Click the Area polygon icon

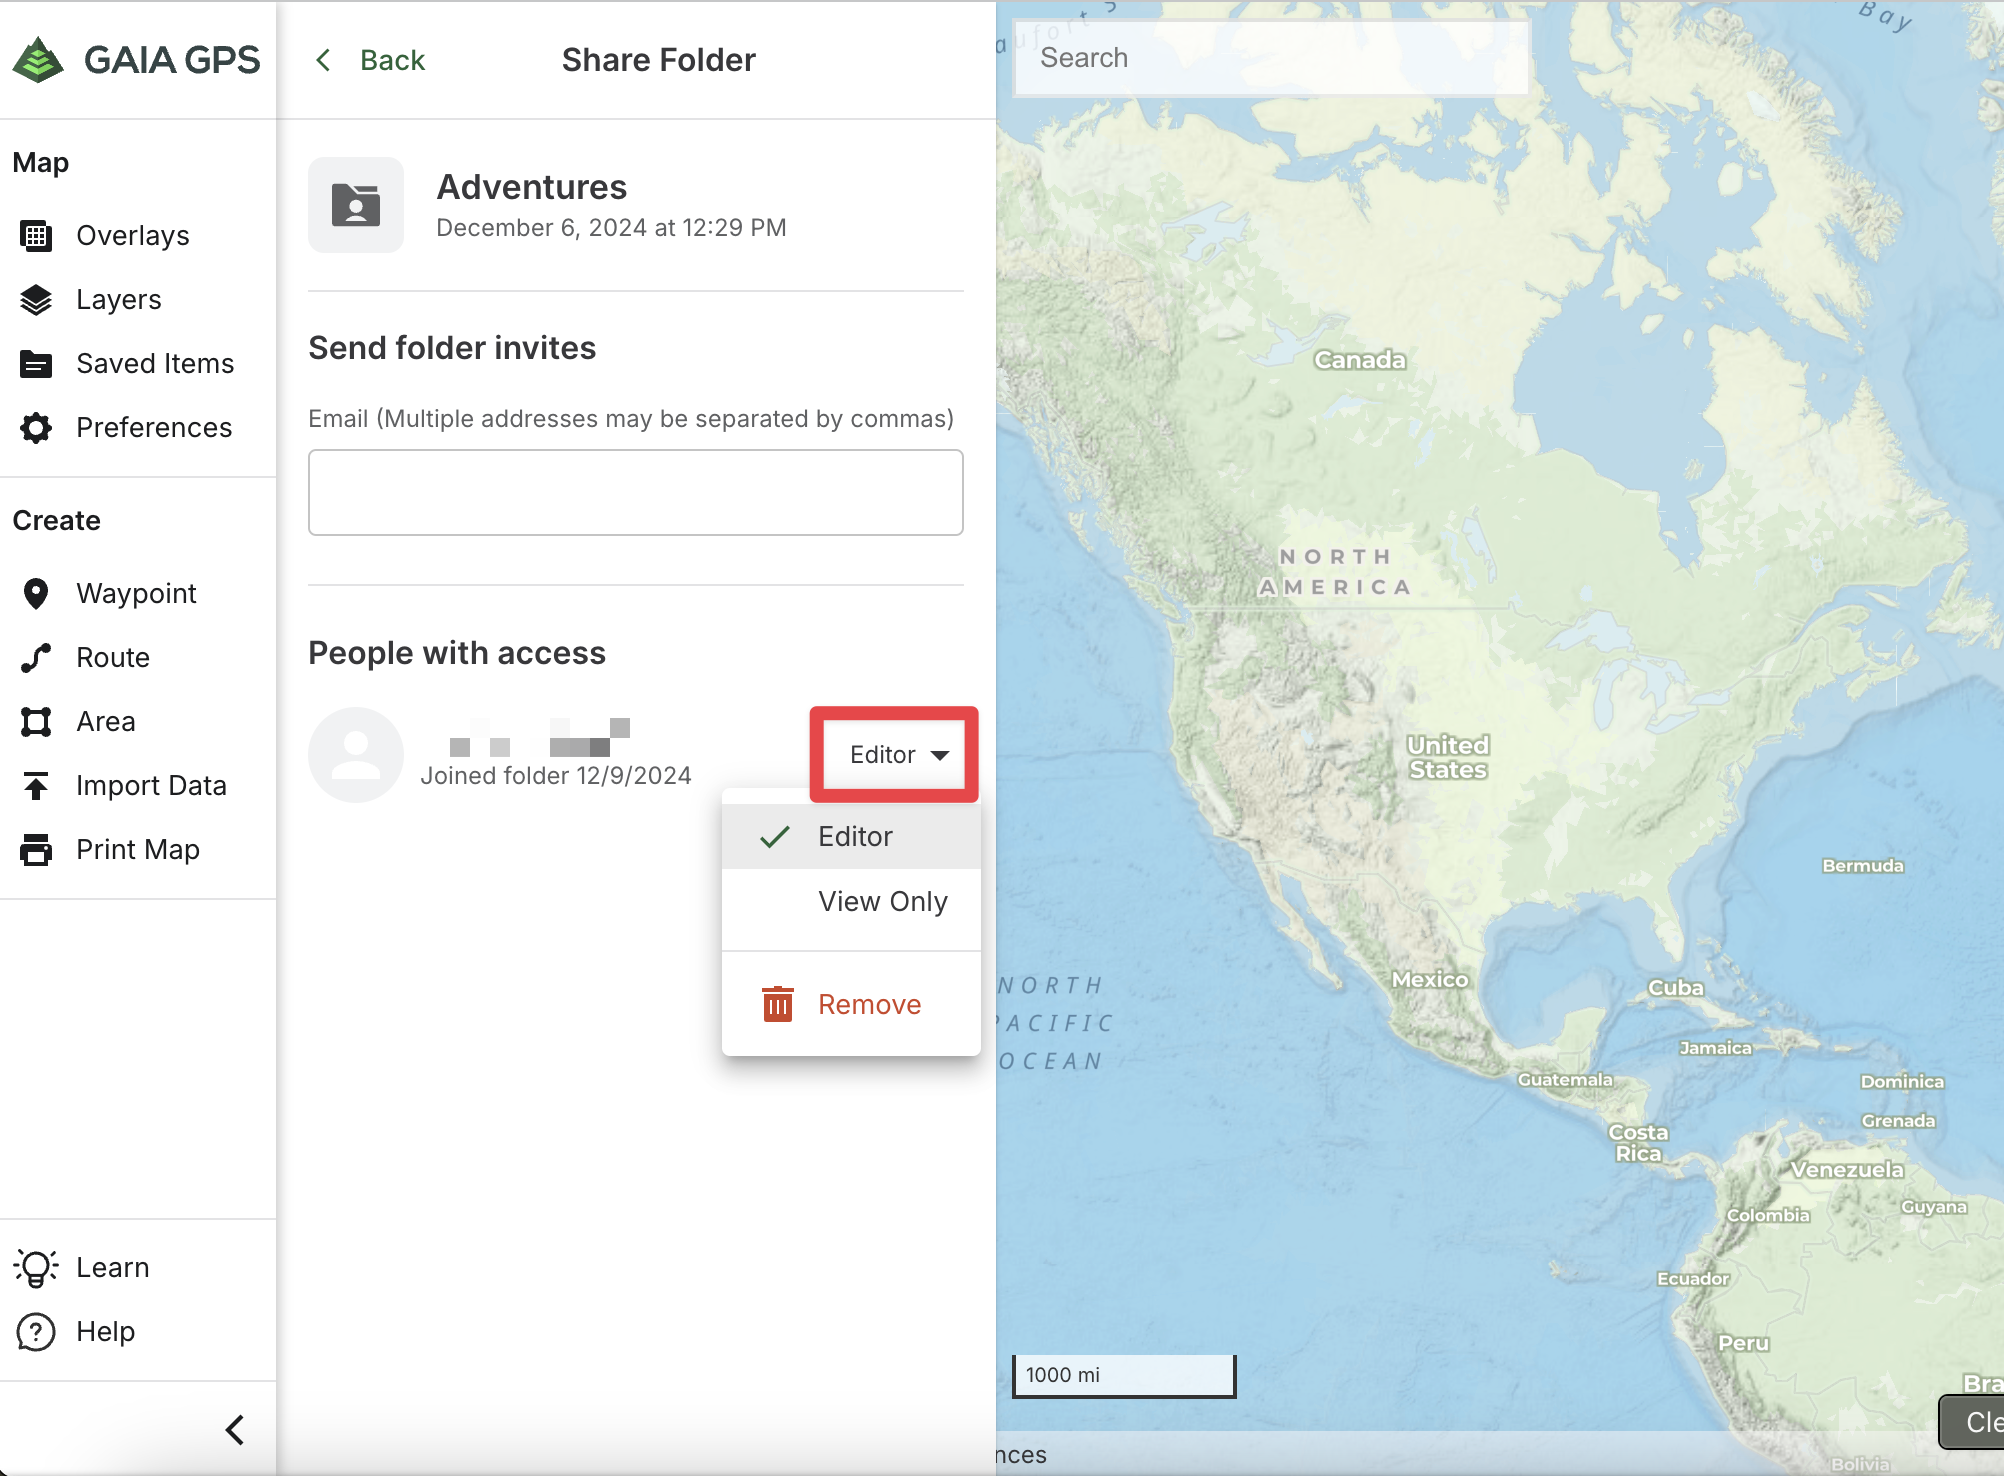click(x=36, y=721)
